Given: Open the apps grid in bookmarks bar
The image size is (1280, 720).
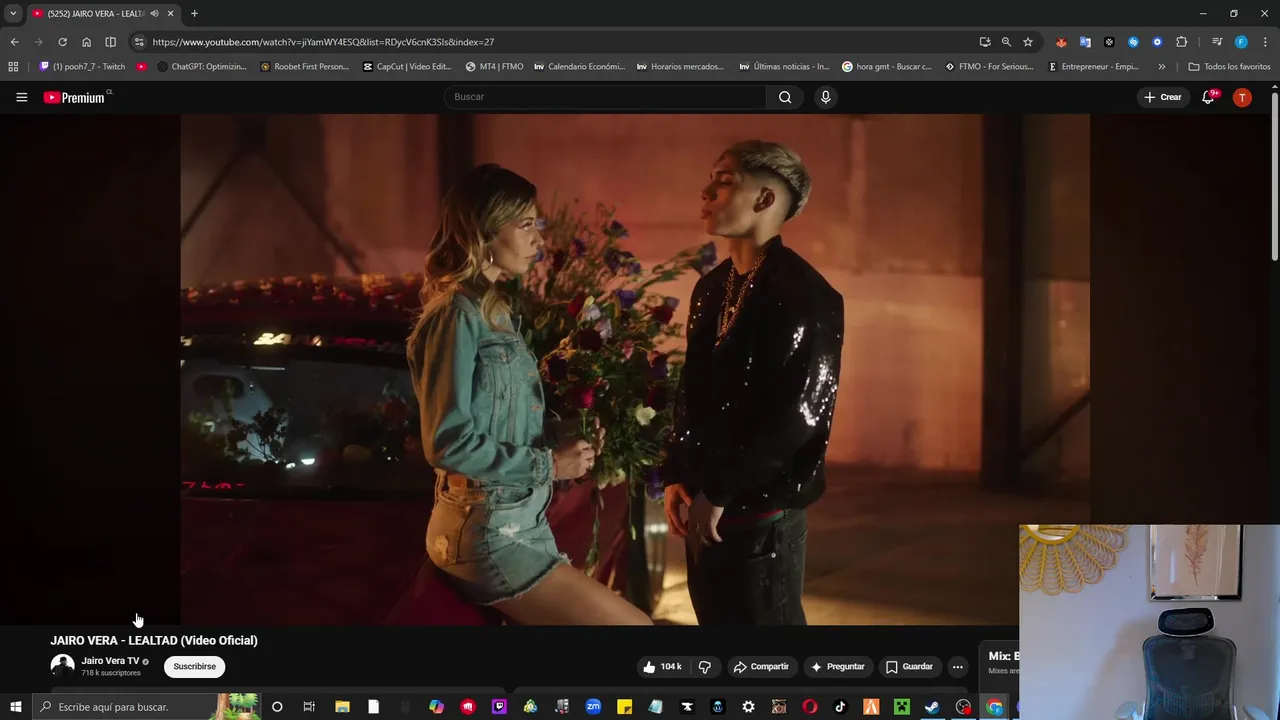Looking at the screenshot, I should 13,67.
